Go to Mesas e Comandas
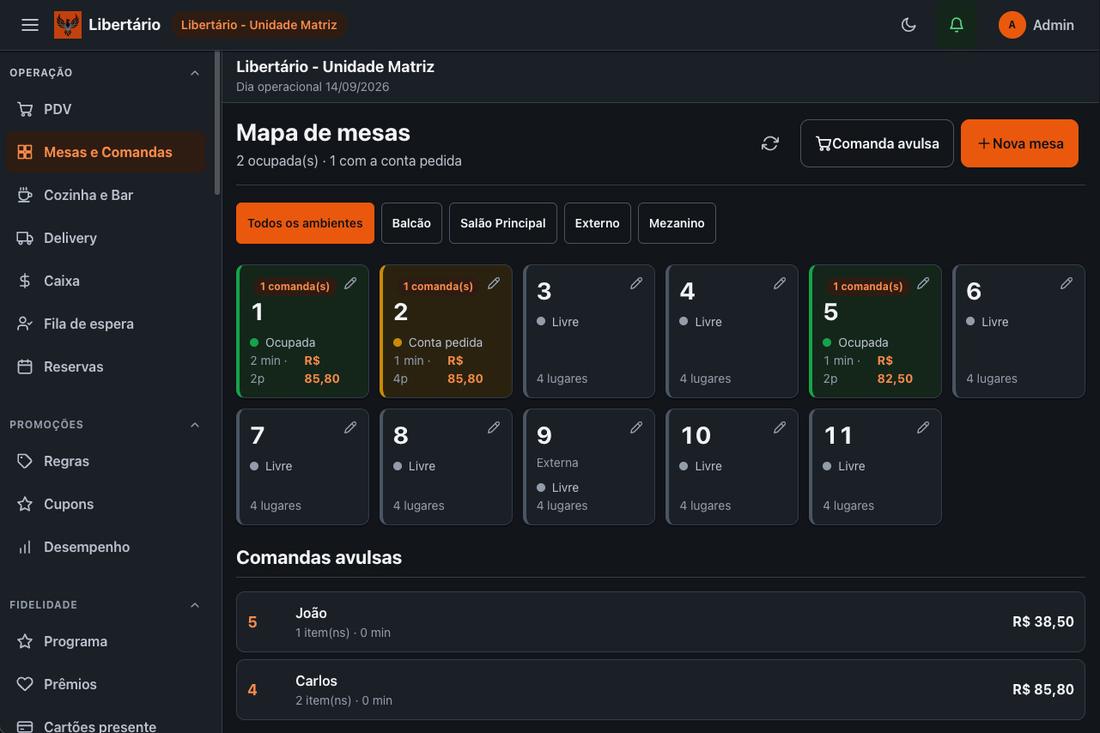This screenshot has height=733, width=1100. click(x=105, y=152)
